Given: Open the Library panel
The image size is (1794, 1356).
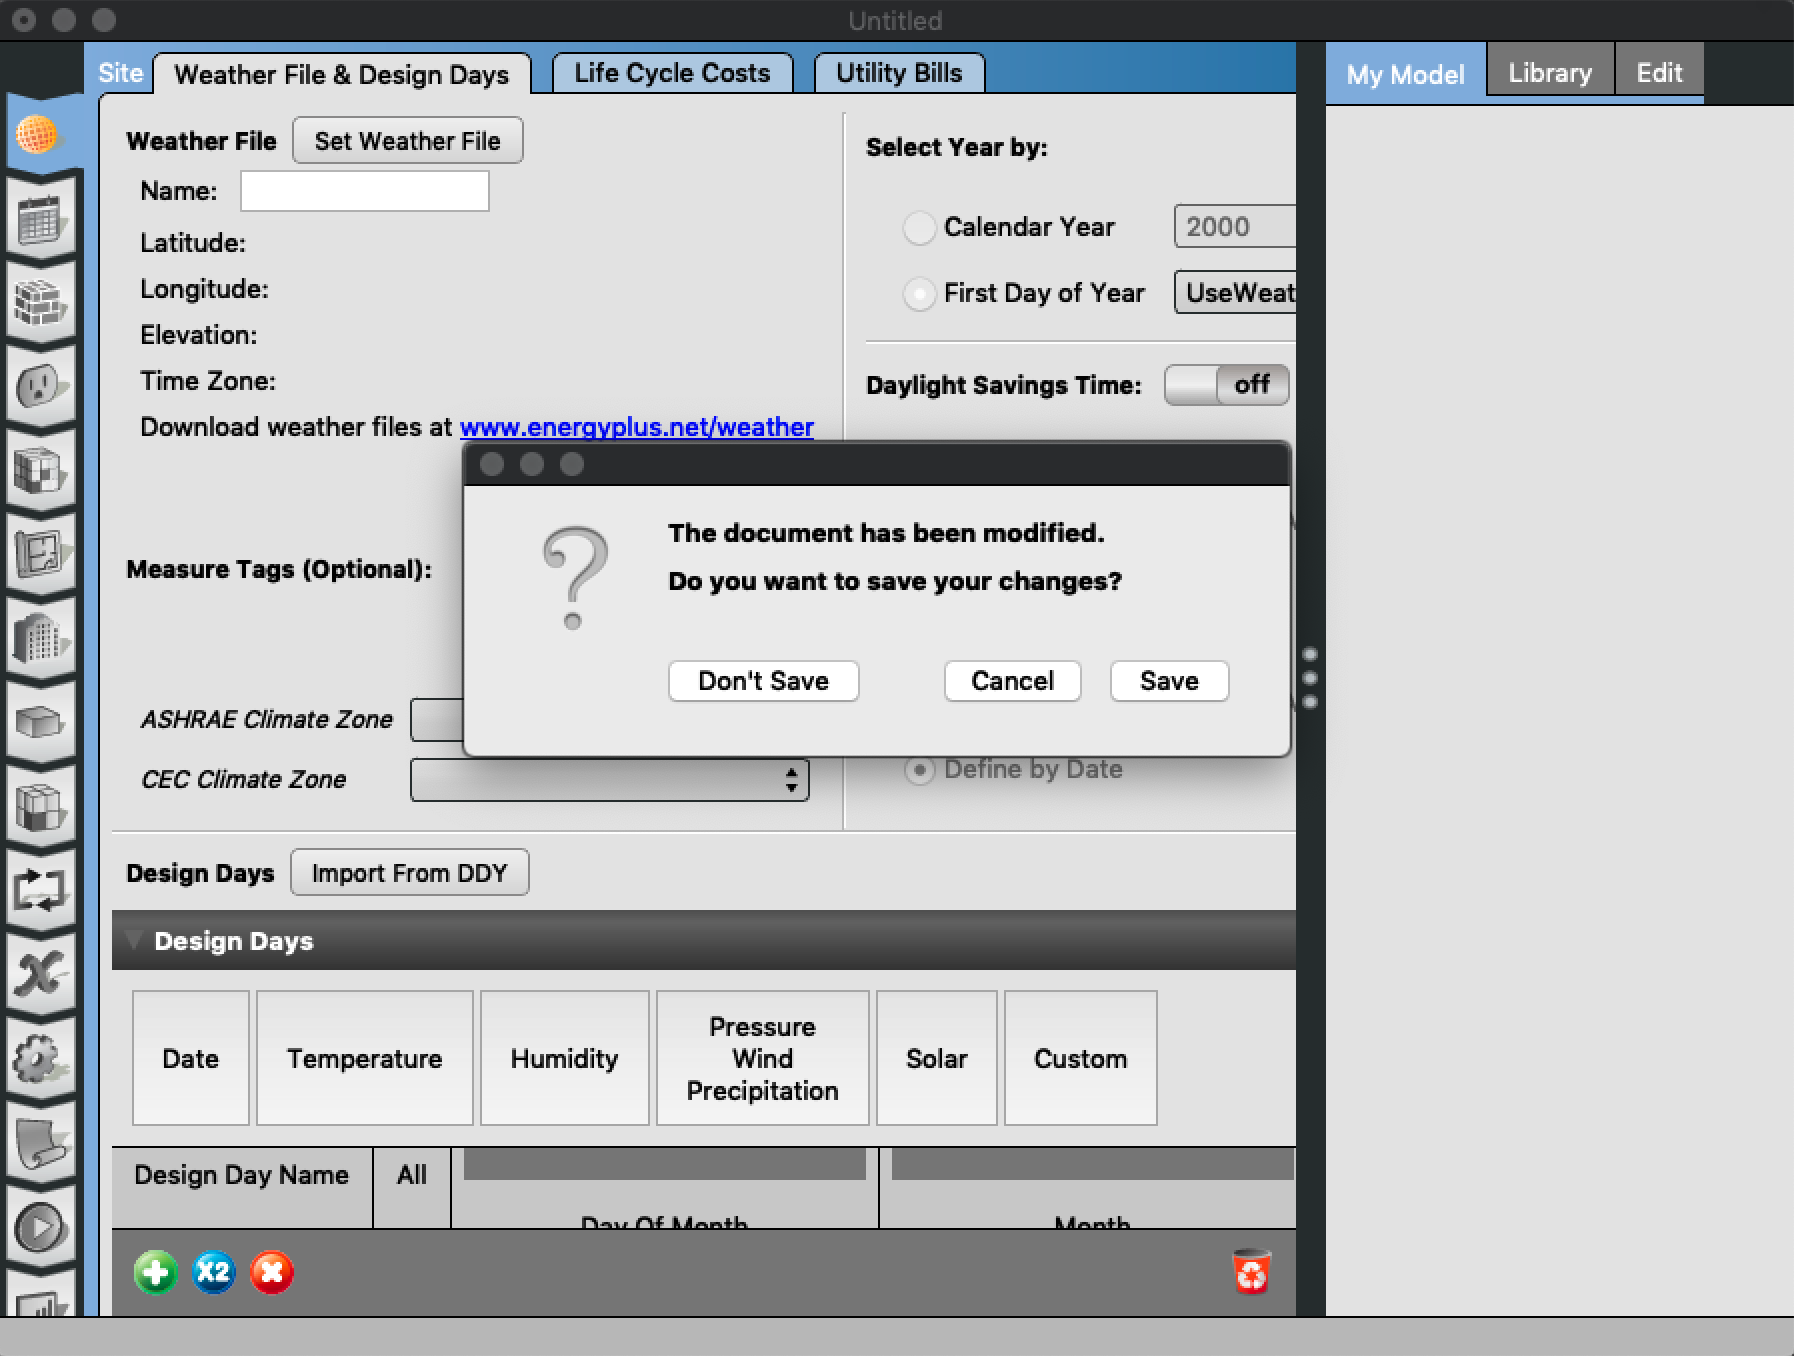Looking at the screenshot, I should pos(1549,71).
